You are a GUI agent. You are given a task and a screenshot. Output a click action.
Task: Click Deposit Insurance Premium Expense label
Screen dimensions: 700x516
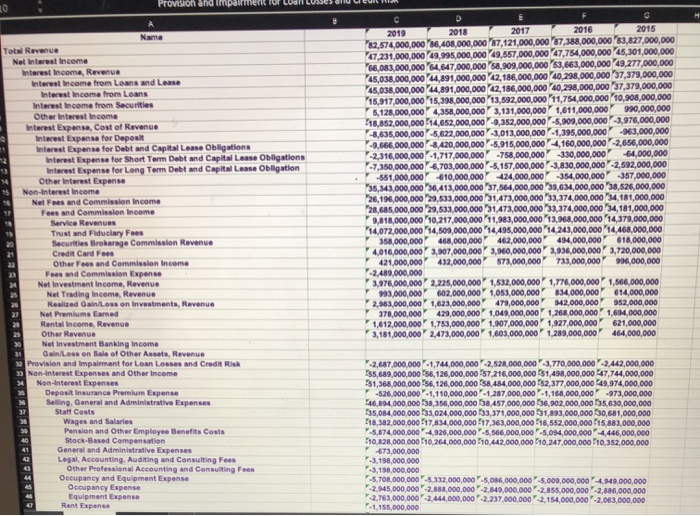tap(112, 393)
